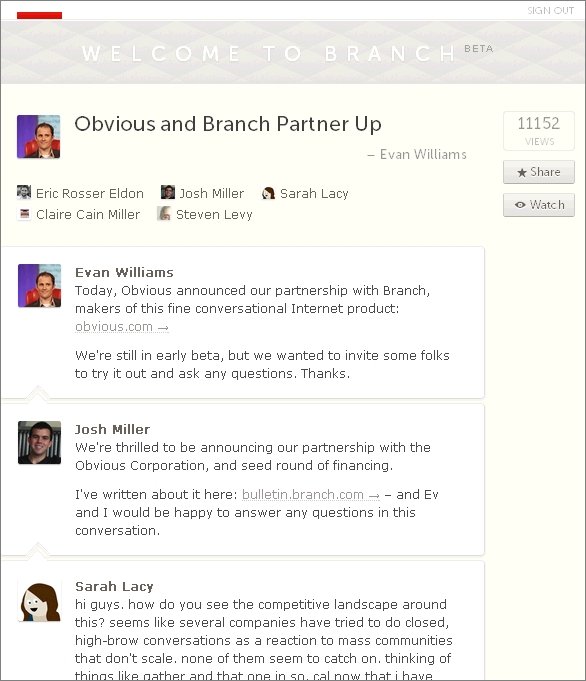Open Sarah Lacy's cartoon avatar beside her post

[x=40, y=599]
